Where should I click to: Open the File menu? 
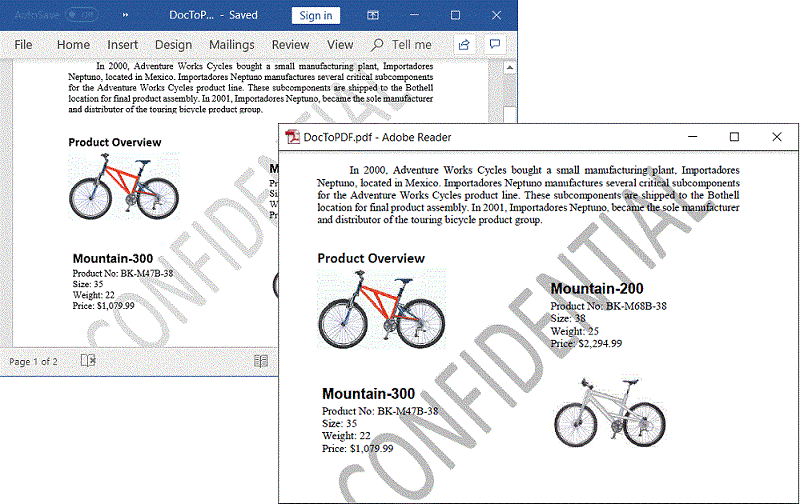[23, 45]
